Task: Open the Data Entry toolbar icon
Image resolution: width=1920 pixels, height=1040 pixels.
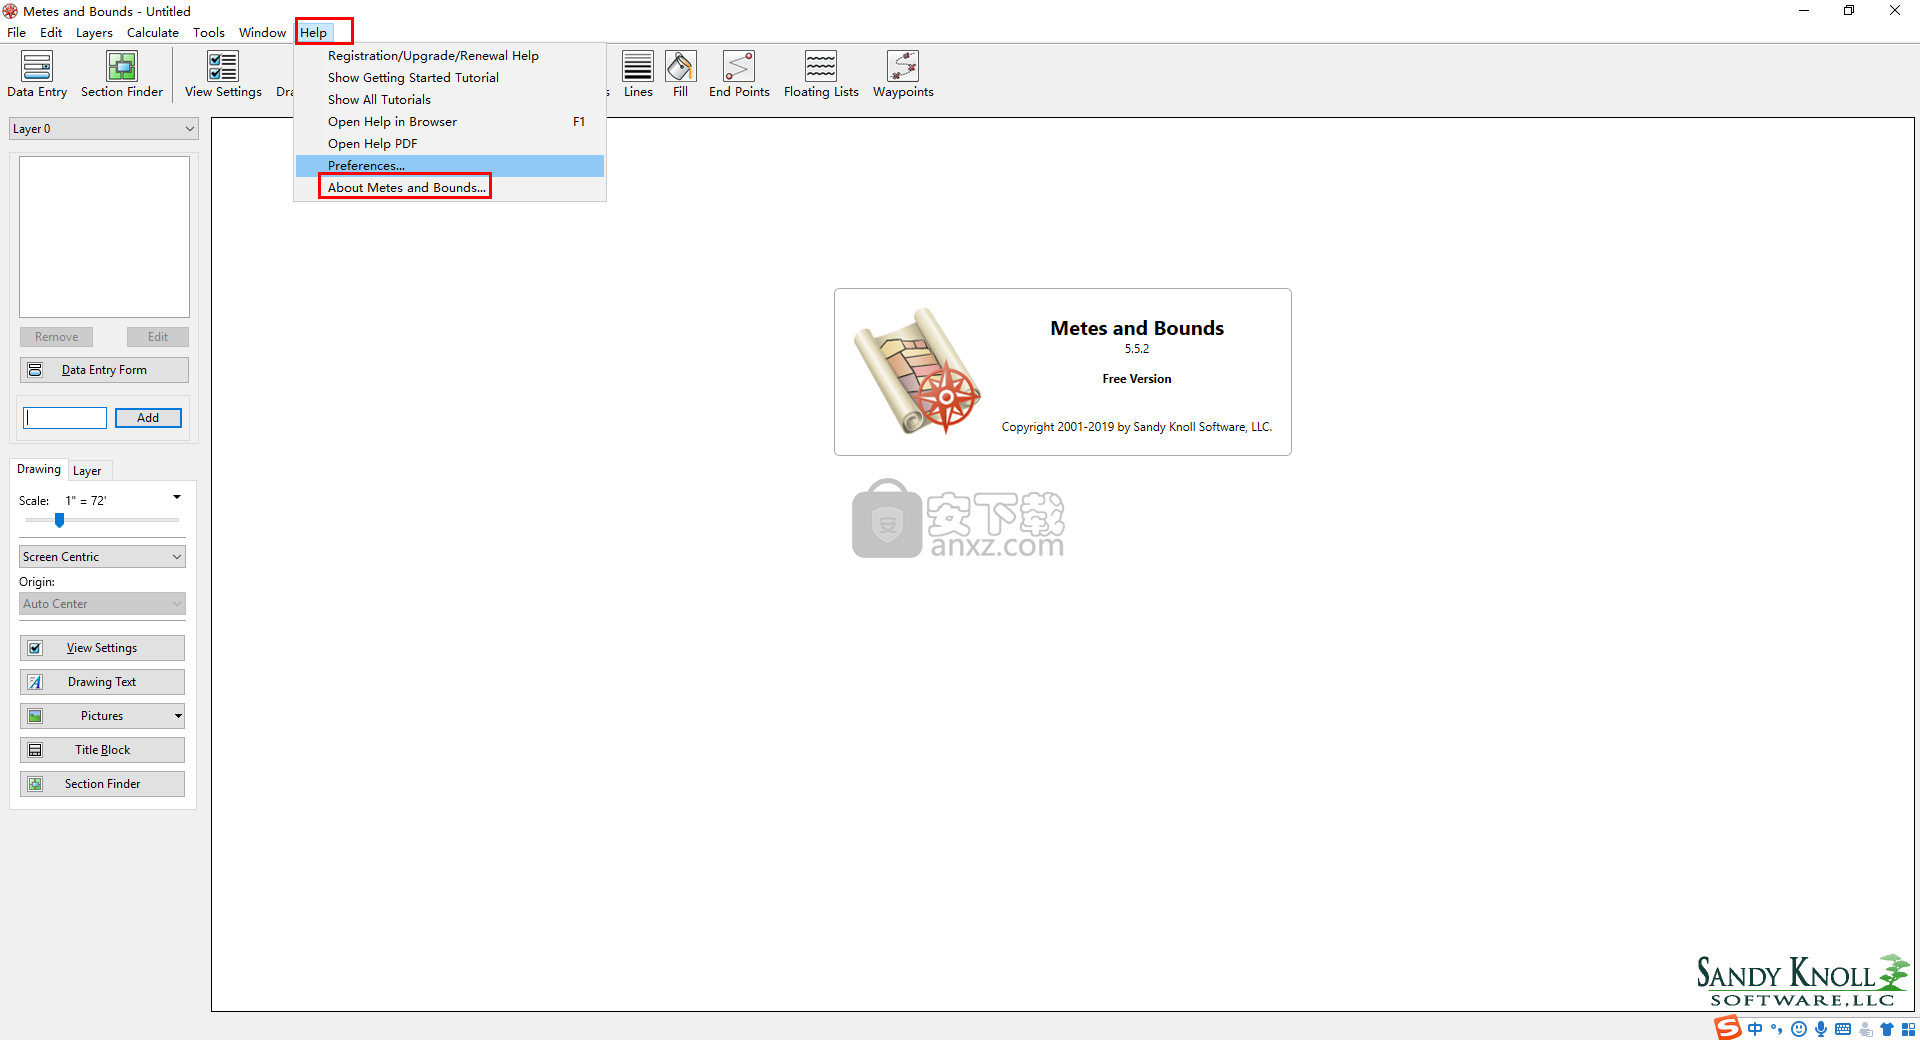Action: tap(37, 75)
